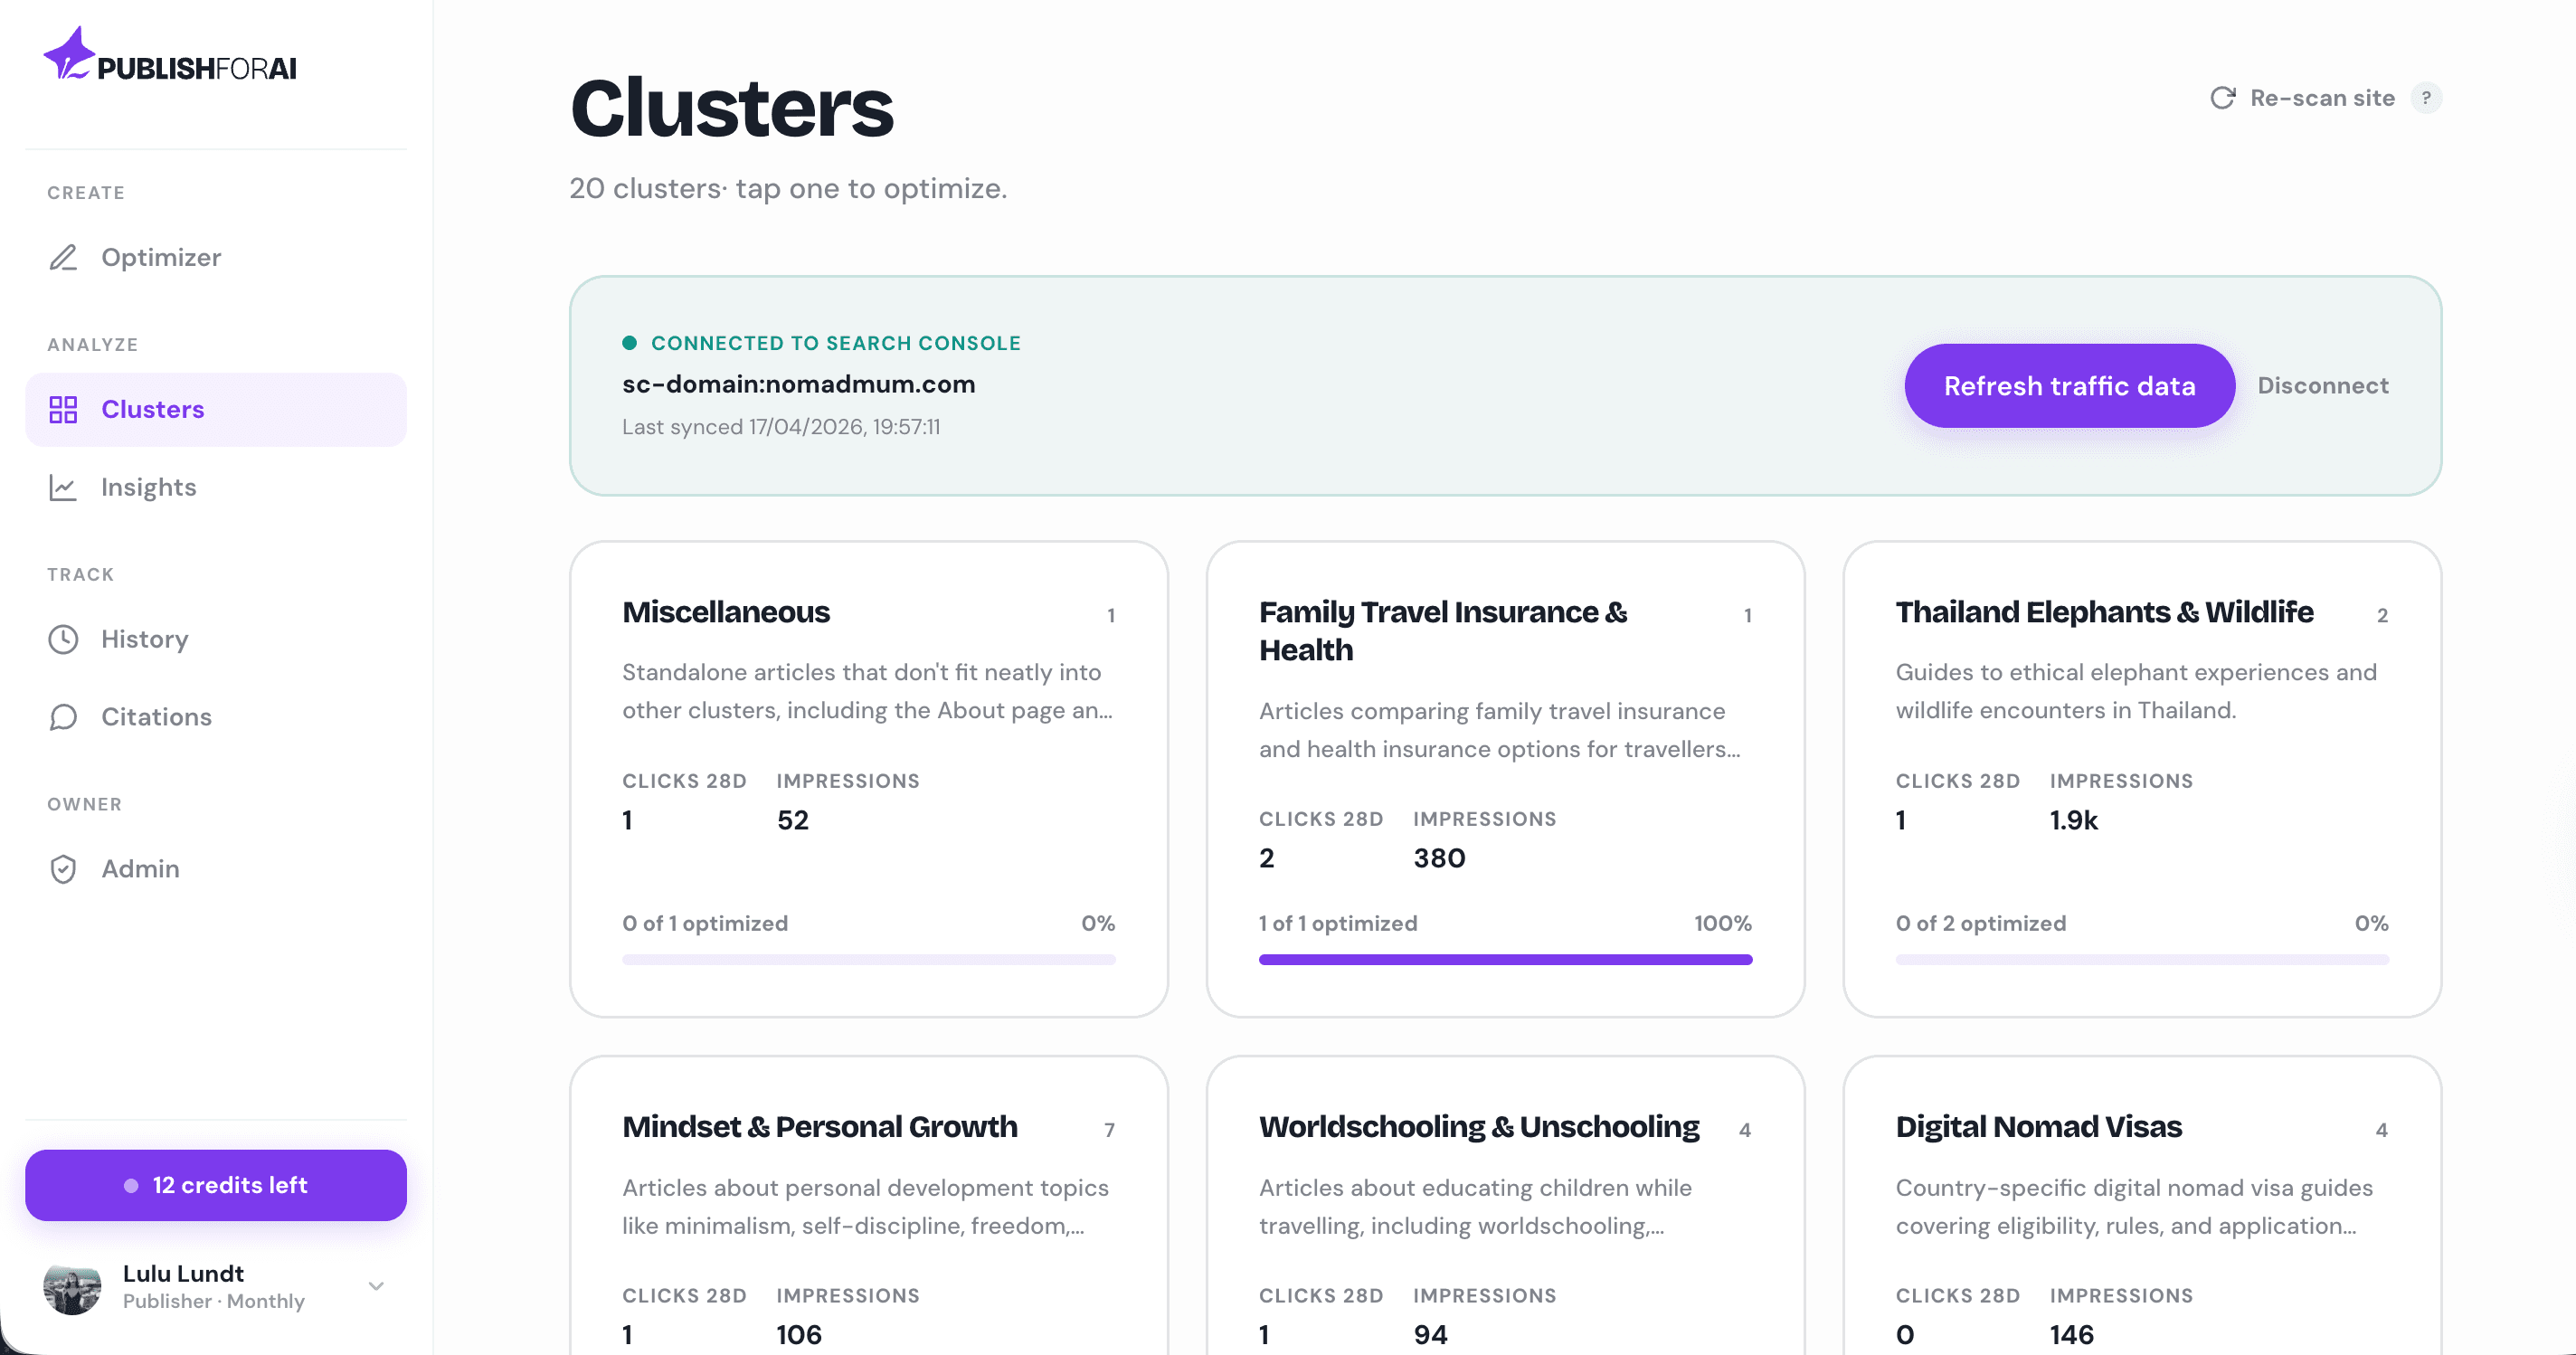
Task: Open Worldschooling & Unschooling cluster
Action: (1505, 1205)
